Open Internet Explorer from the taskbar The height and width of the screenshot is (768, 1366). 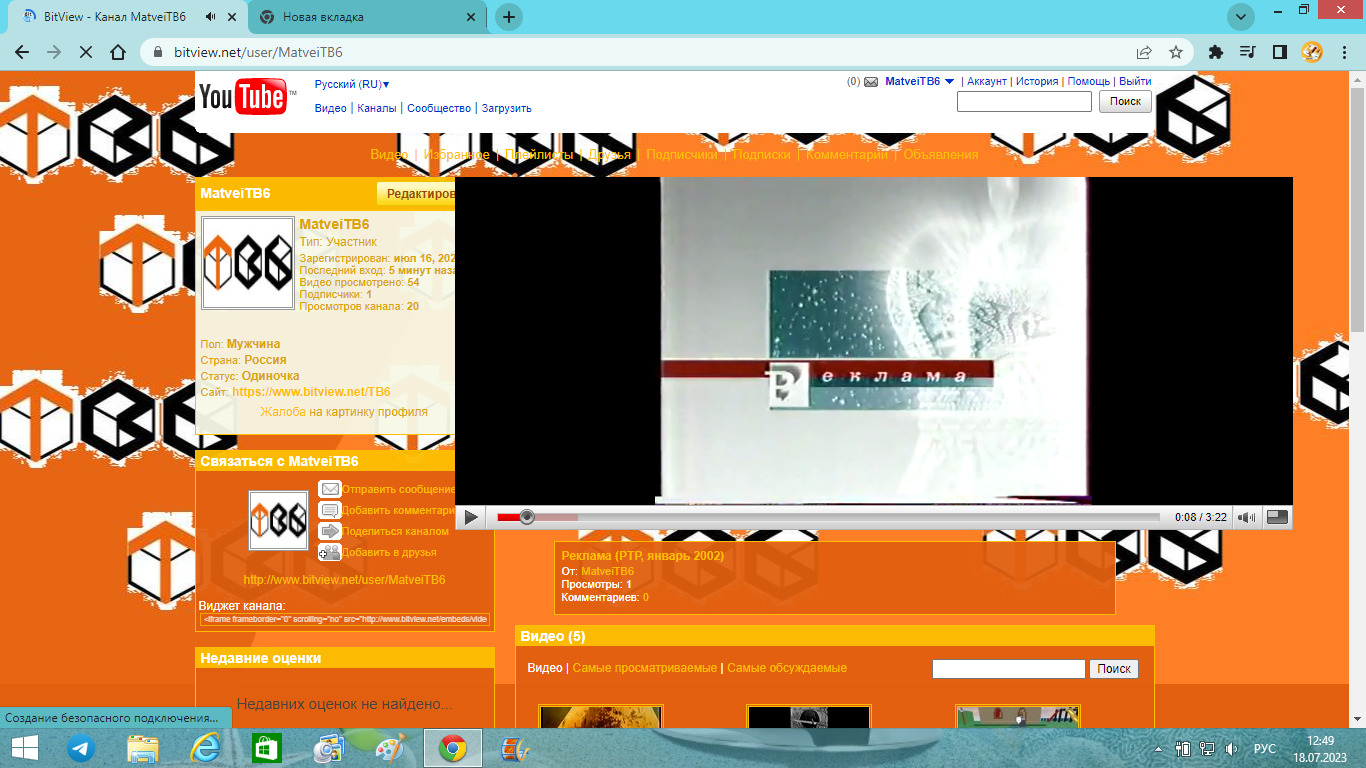[205, 748]
